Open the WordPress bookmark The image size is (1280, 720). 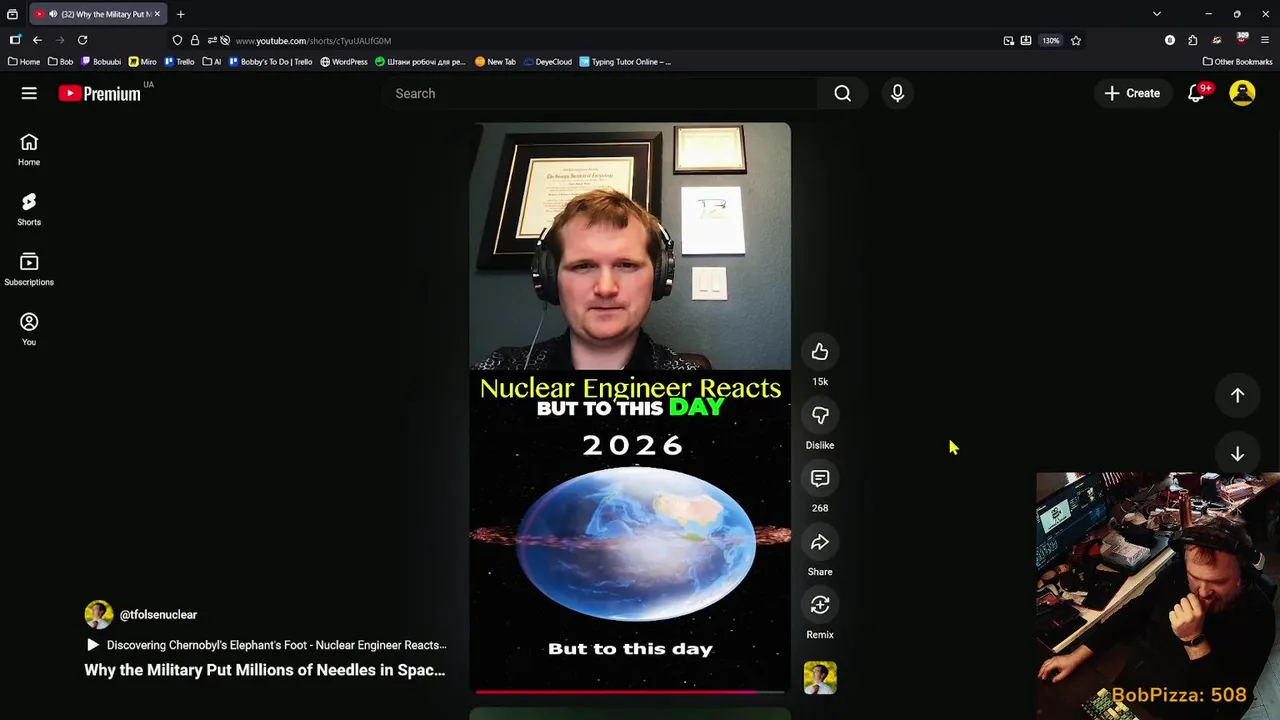pos(344,62)
